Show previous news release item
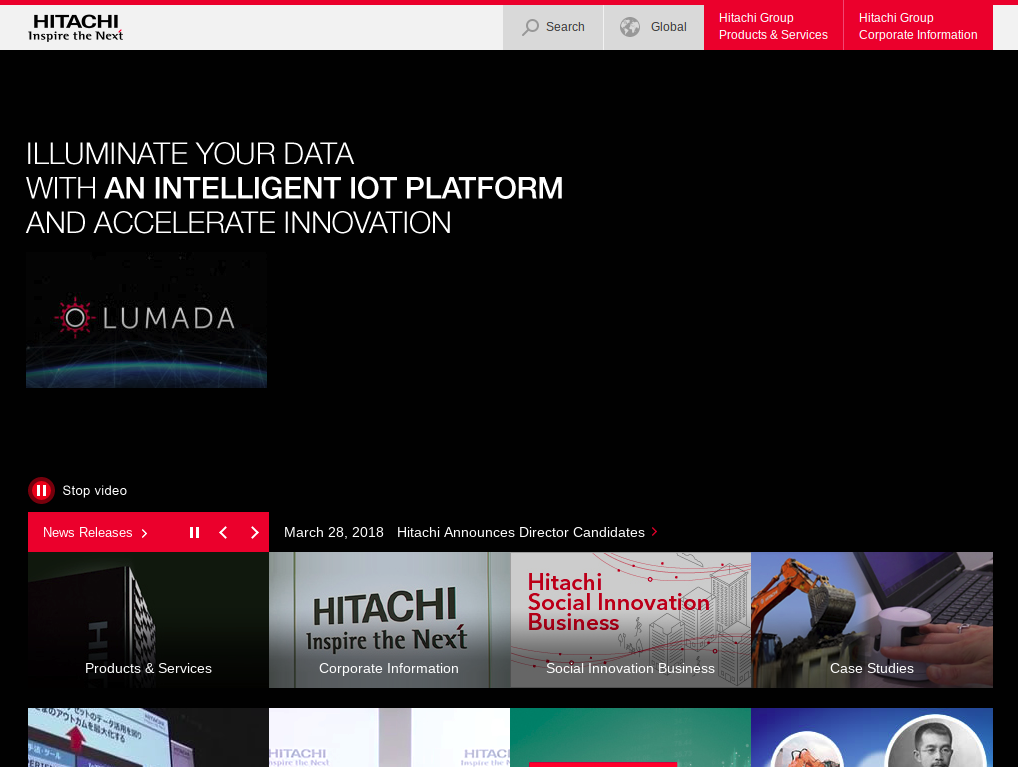 tap(223, 533)
